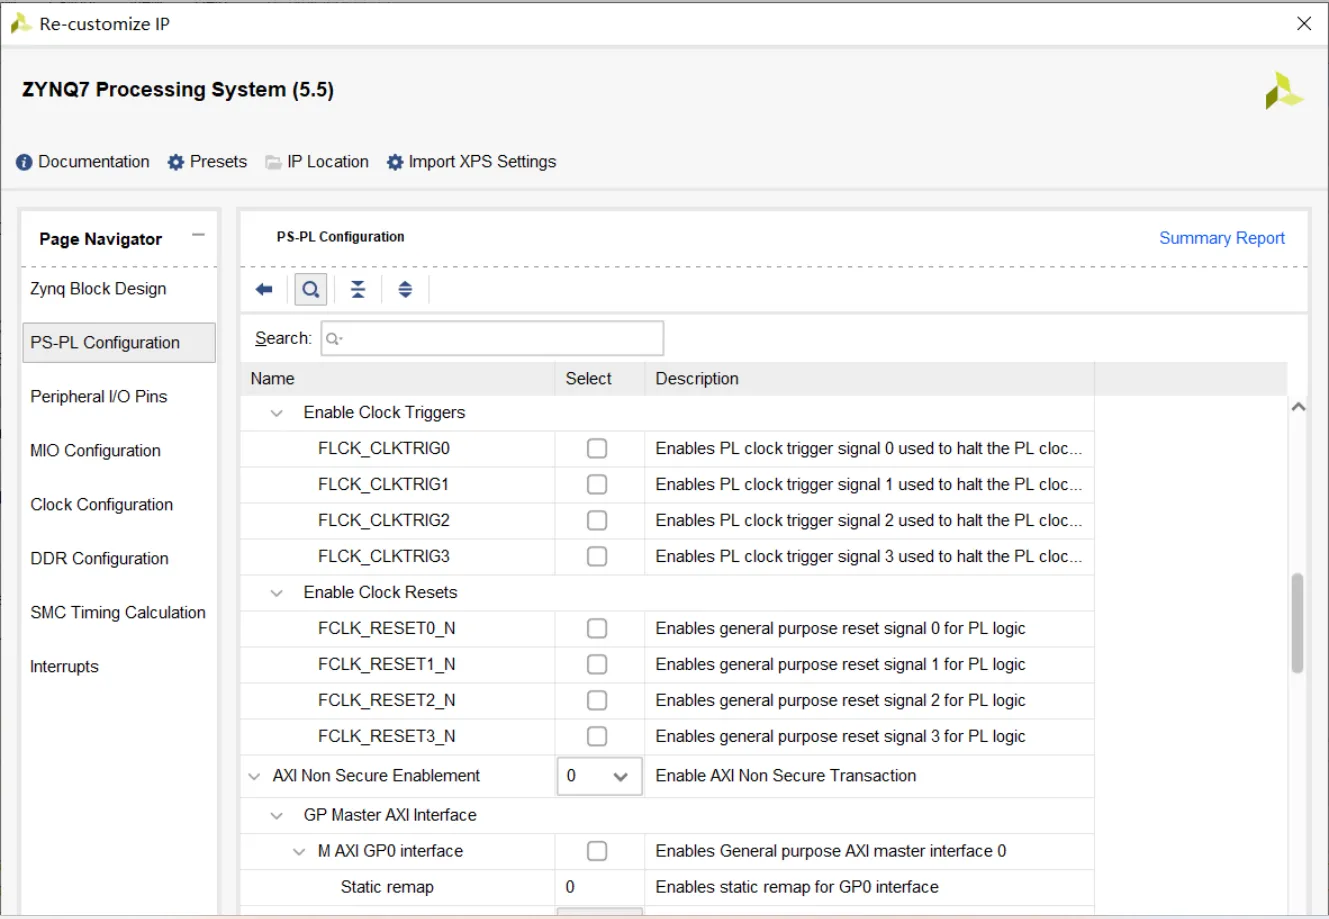Click the Documentation info icon
The height and width of the screenshot is (919, 1329).
[x=24, y=162]
